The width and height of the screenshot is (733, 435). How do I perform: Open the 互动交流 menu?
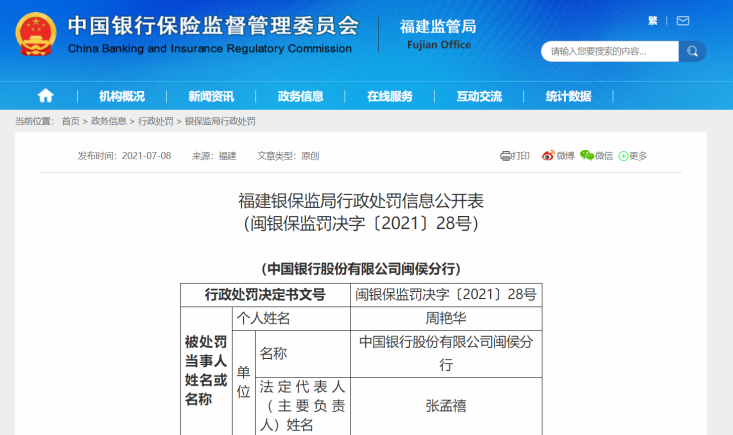pos(479,96)
